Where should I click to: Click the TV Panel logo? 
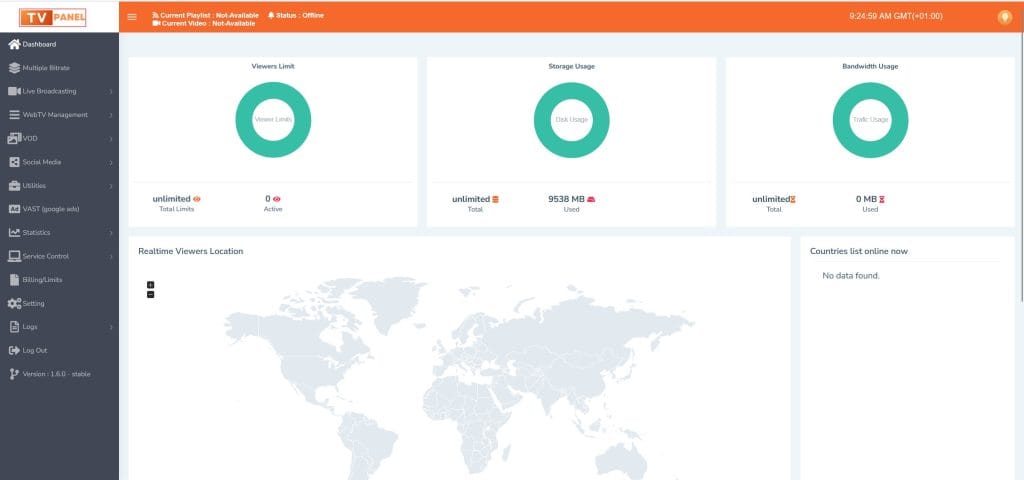coord(53,17)
